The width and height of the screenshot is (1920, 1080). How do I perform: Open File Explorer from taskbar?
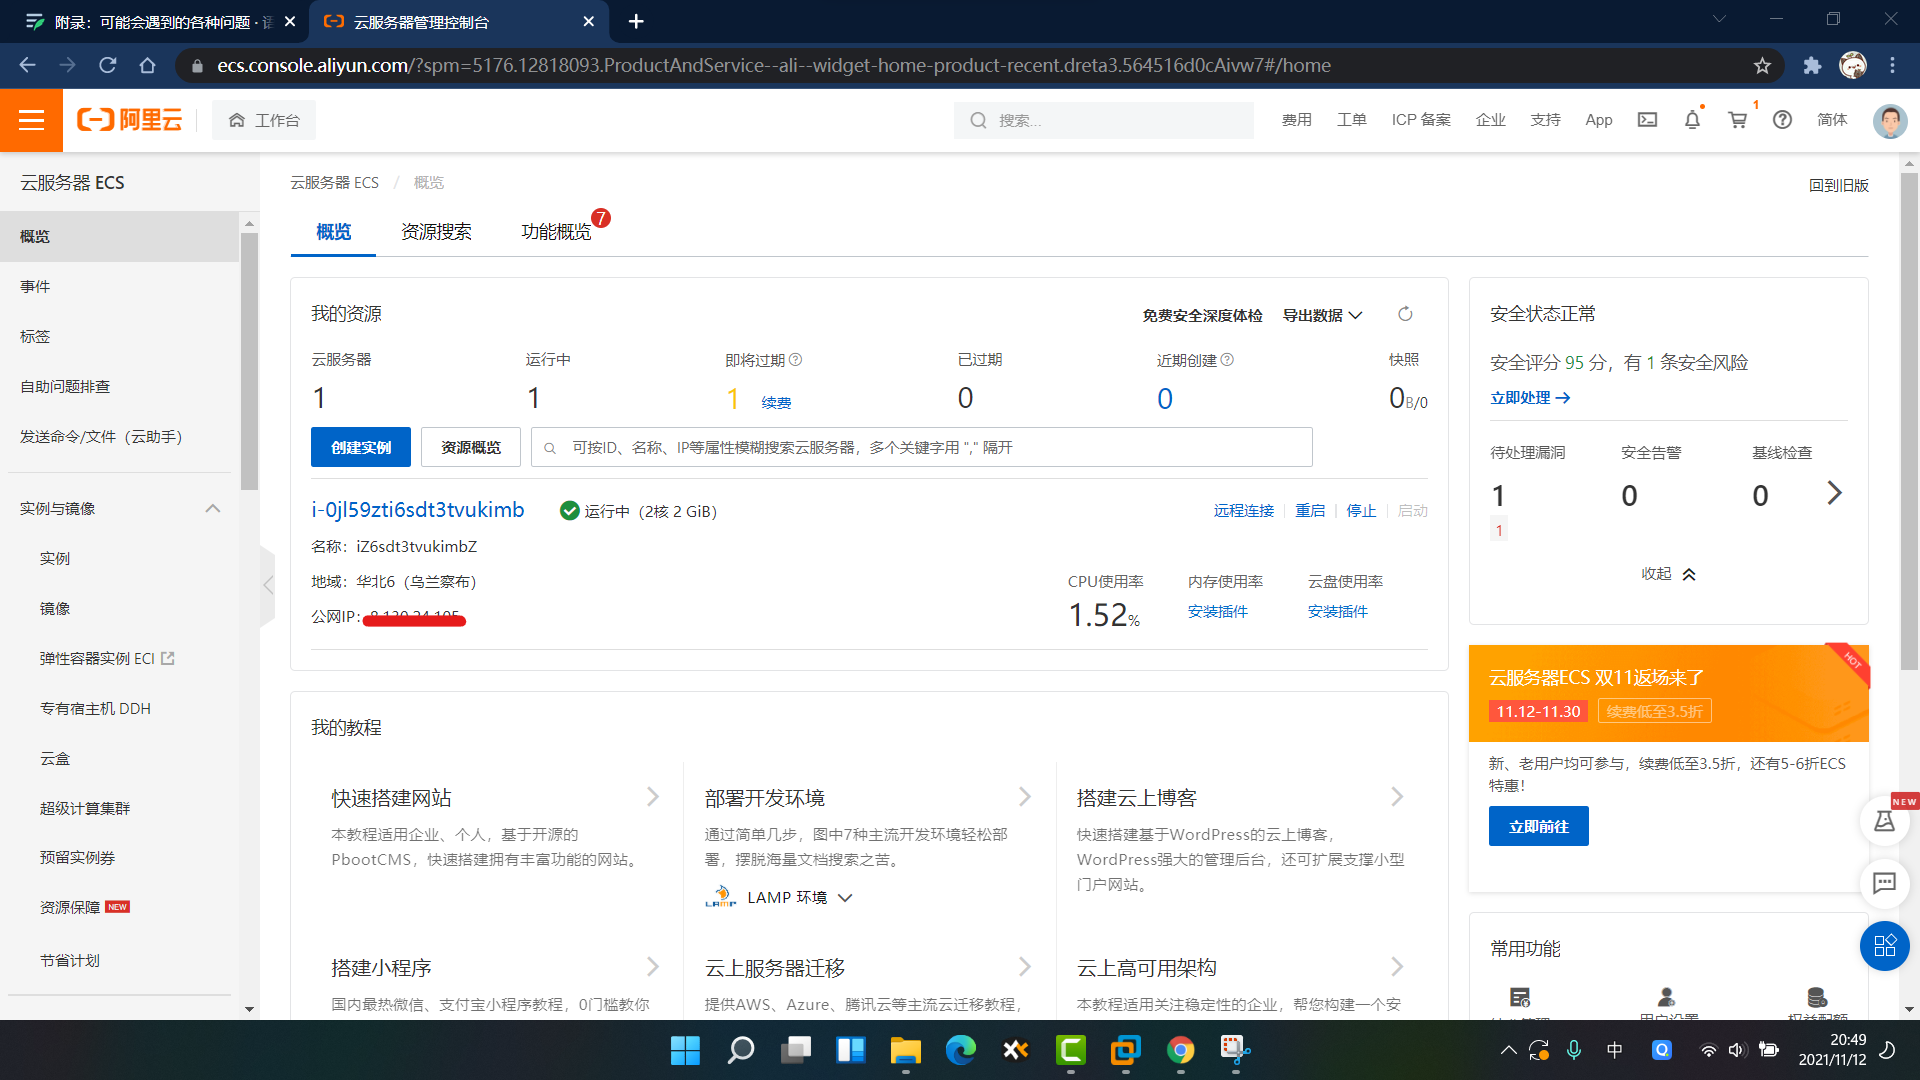(905, 1050)
